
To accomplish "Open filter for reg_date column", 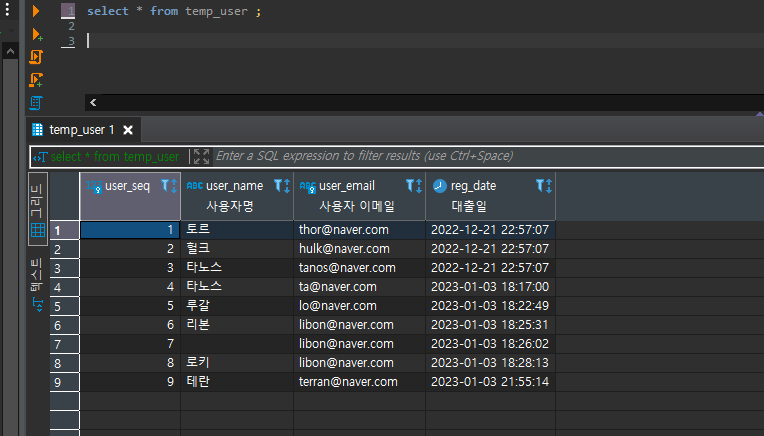I will [x=540, y=185].
